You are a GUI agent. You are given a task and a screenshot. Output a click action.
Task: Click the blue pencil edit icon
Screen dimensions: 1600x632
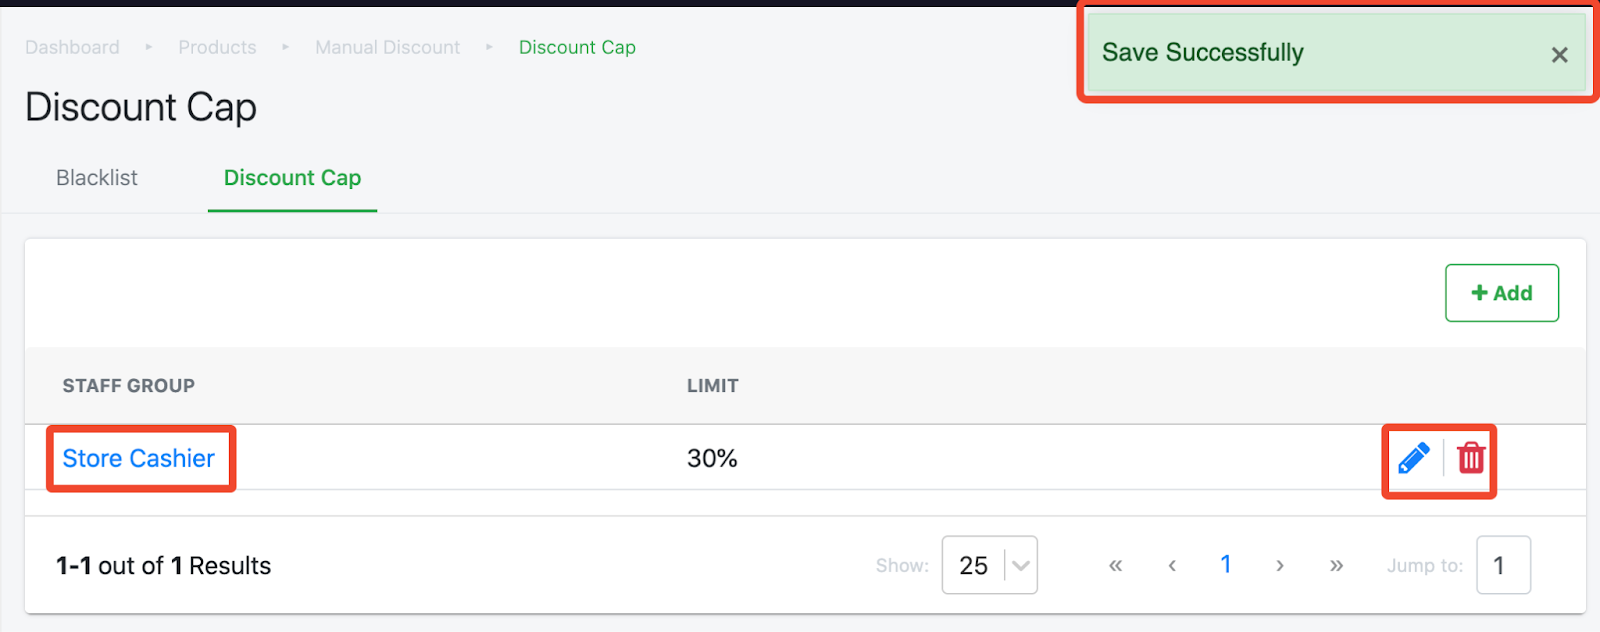pyautogui.click(x=1413, y=459)
